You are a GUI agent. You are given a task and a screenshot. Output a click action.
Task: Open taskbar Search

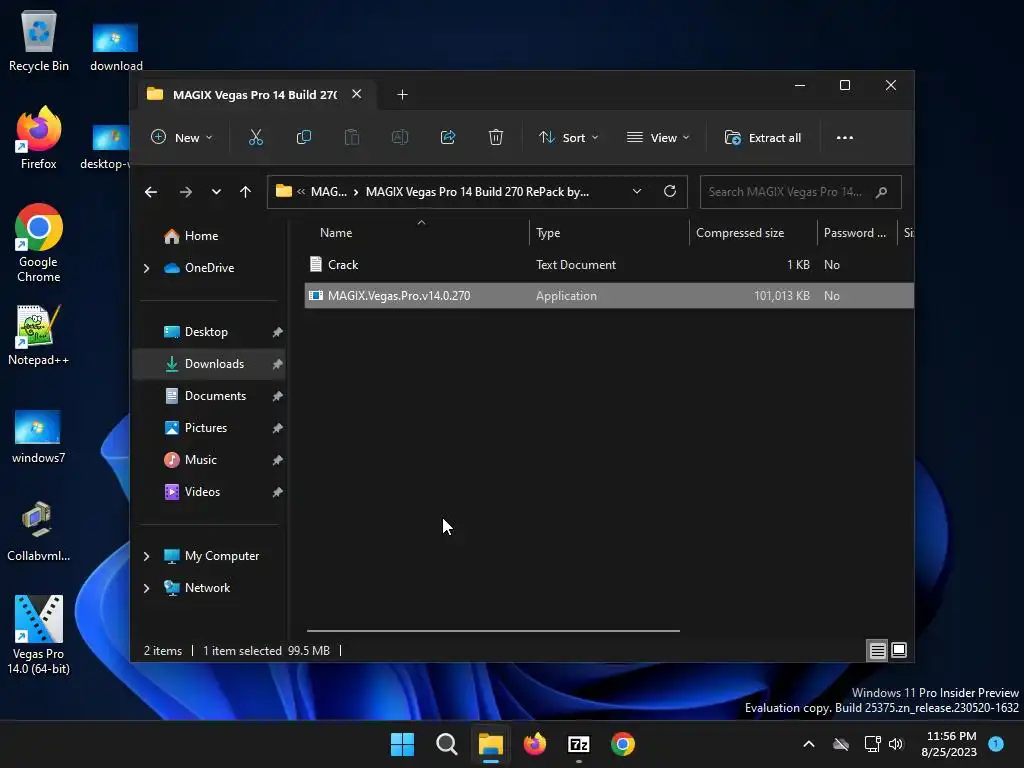coord(447,744)
